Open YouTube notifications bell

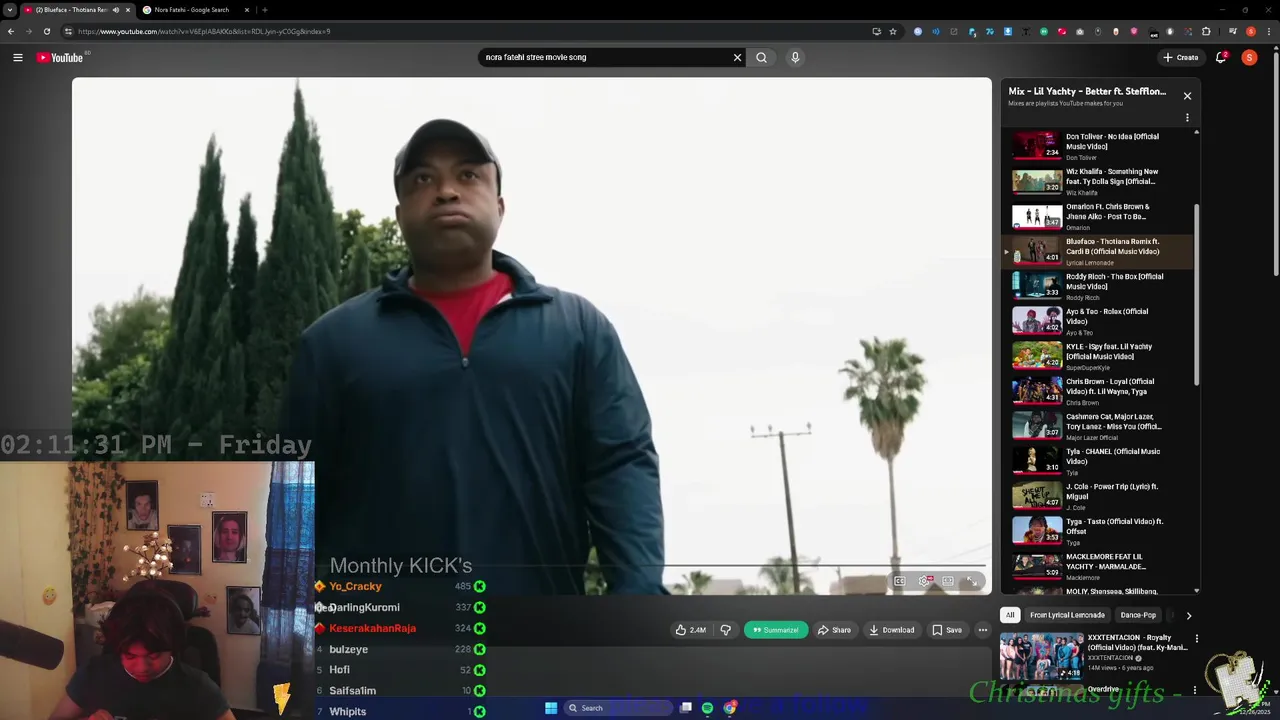click(x=1221, y=57)
